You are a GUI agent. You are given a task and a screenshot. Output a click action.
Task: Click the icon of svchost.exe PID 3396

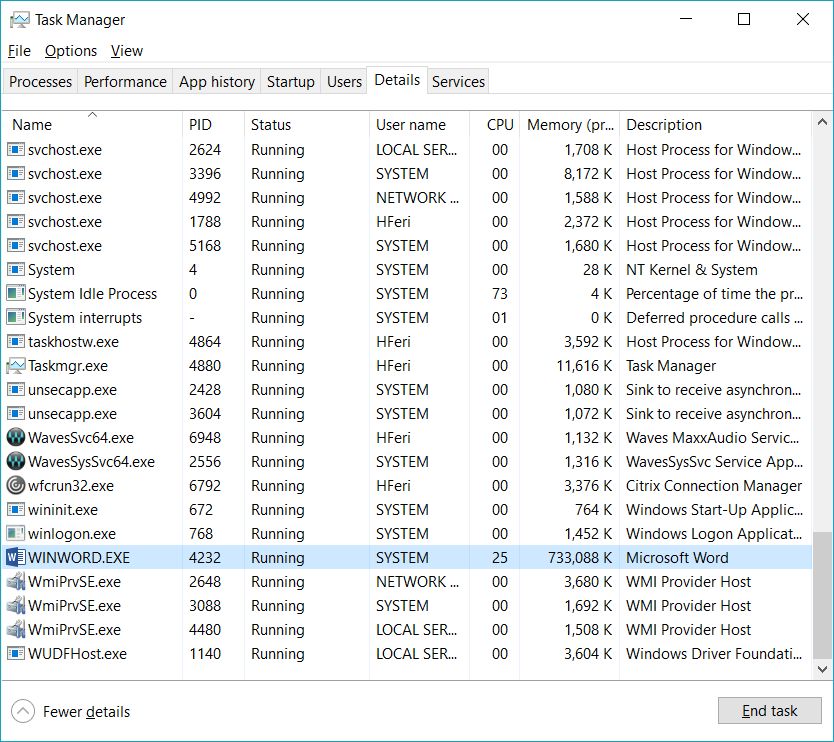[x=15, y=173]
